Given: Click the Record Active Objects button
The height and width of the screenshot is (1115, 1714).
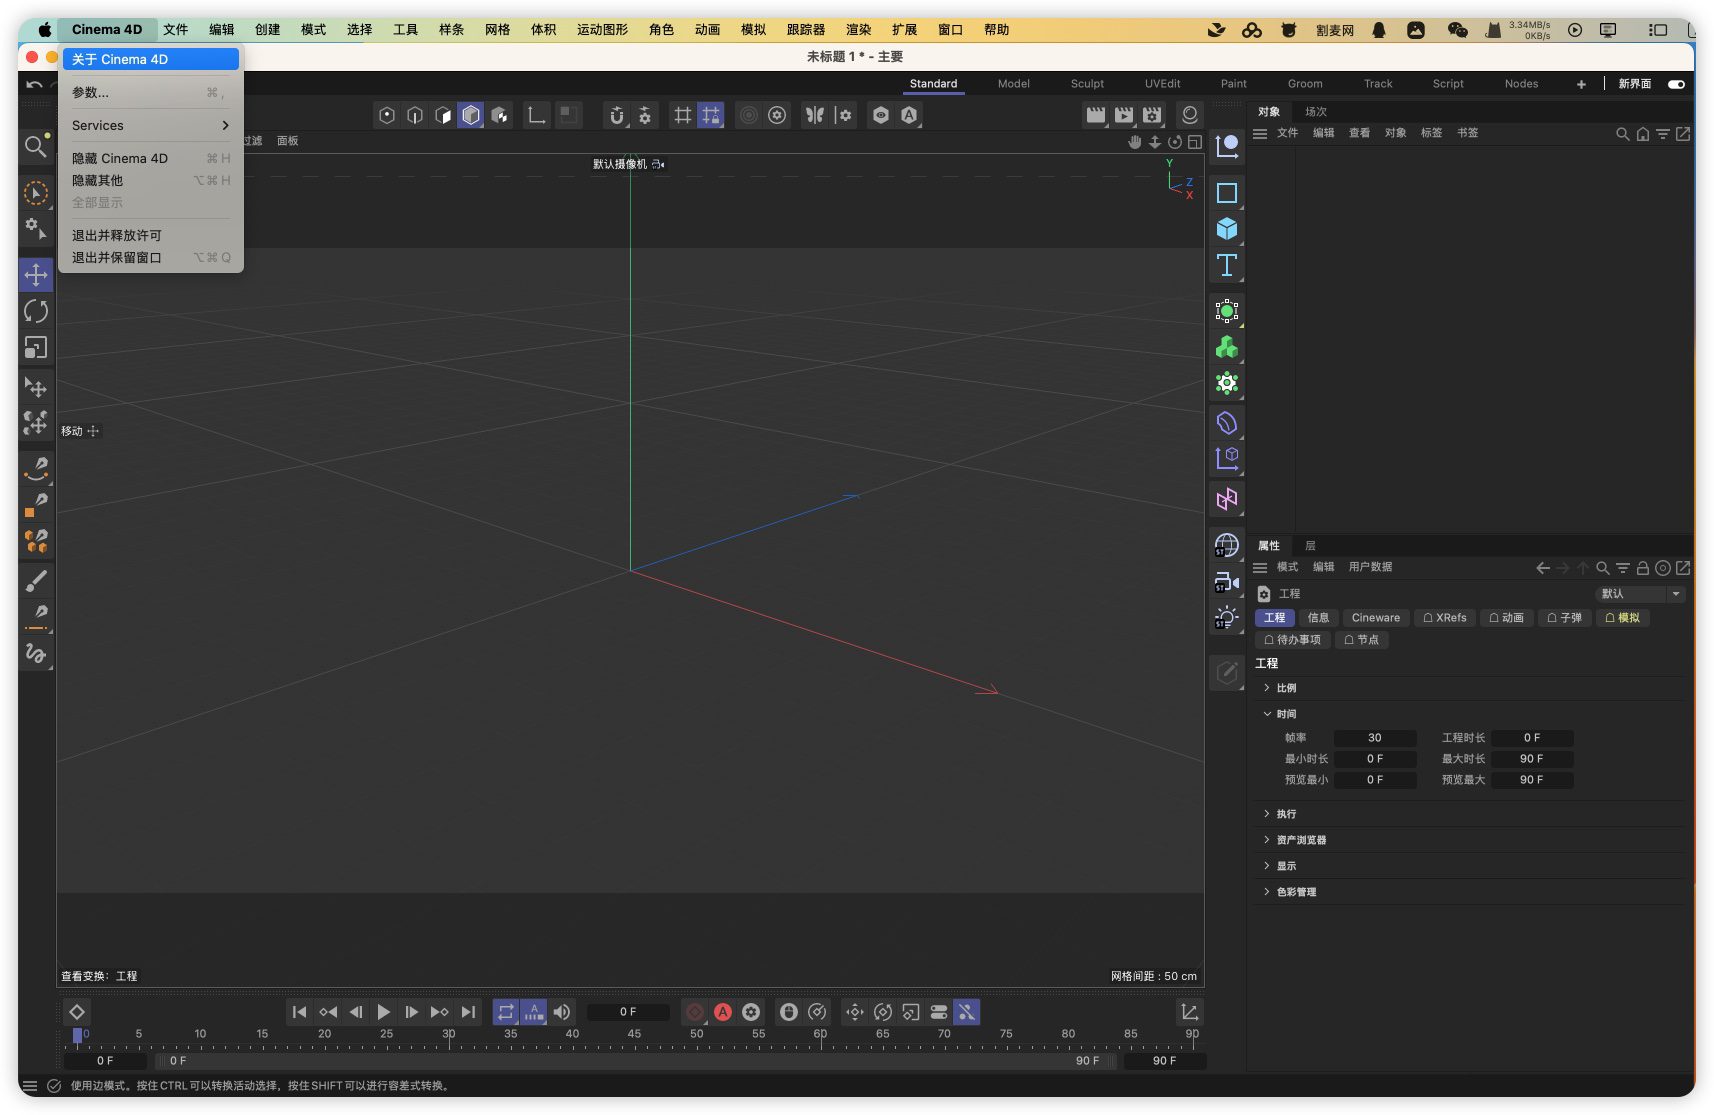Looking at the screenshot, I should [695, 1012].
